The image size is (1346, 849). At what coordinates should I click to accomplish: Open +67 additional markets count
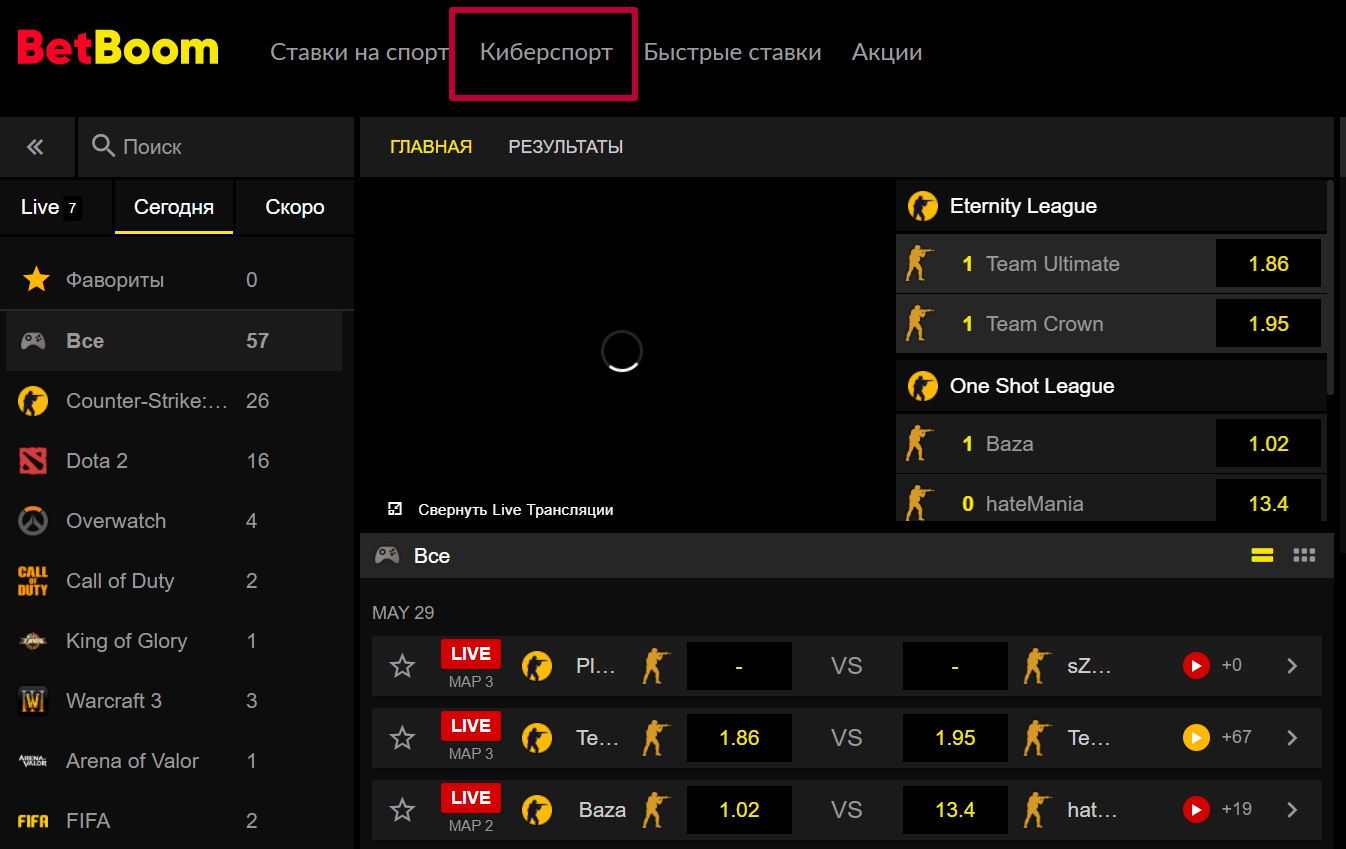(x=1236, y=737)
